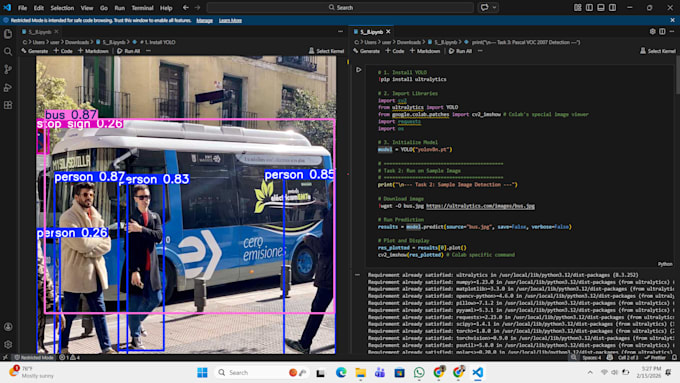The width and height of the screenshot is (680, 383).
Task: Open the Manage gear in activity bar
Action: pos(8,344)
